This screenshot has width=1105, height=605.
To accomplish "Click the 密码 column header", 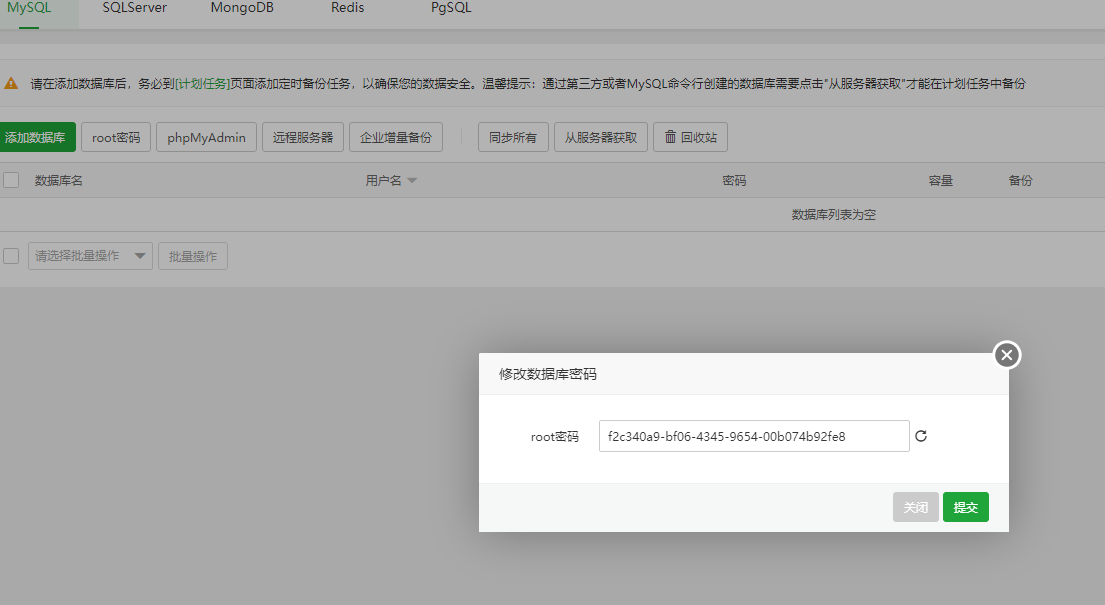I will (x=734, y=181).
